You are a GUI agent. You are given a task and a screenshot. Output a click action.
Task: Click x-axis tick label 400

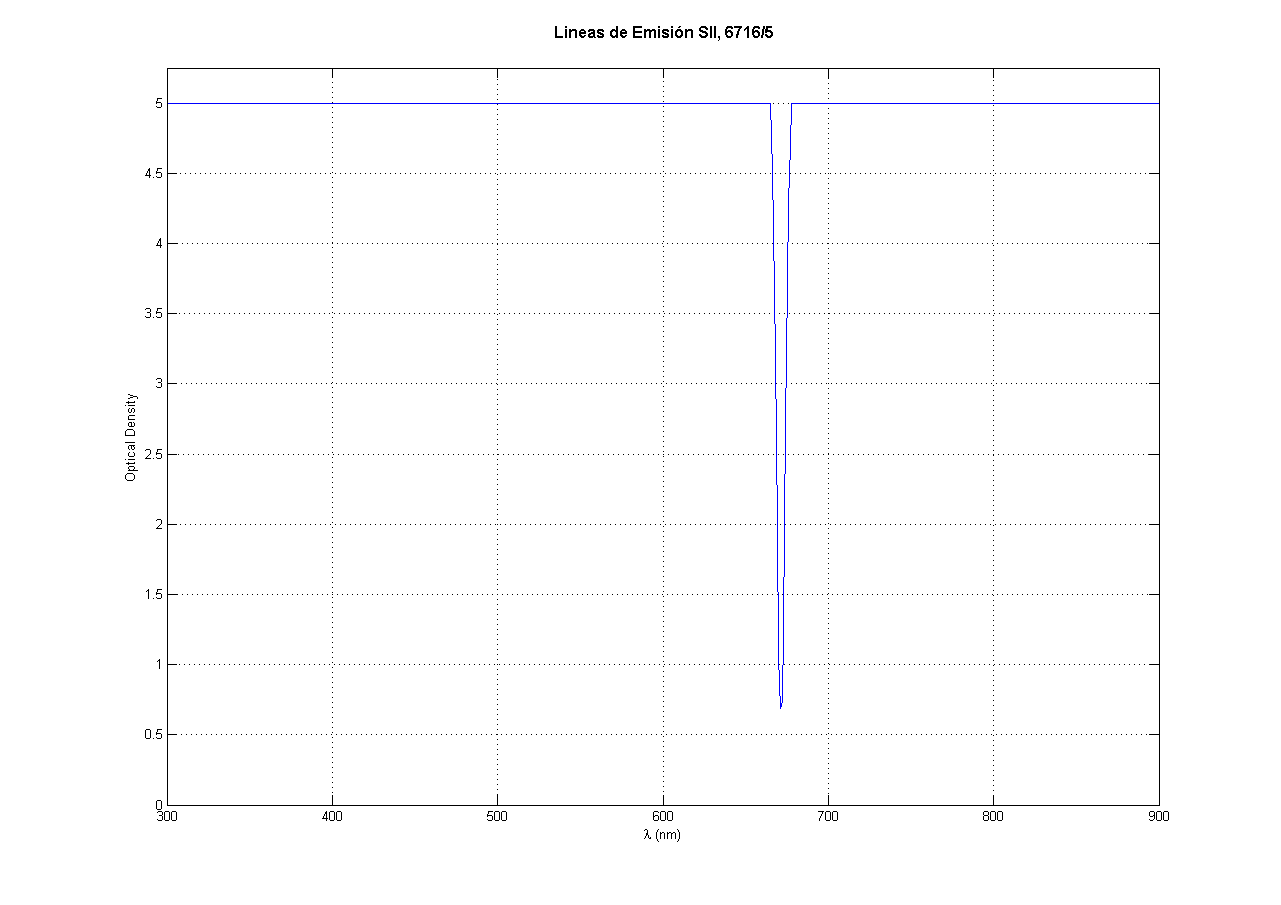(x=332, y=817)
